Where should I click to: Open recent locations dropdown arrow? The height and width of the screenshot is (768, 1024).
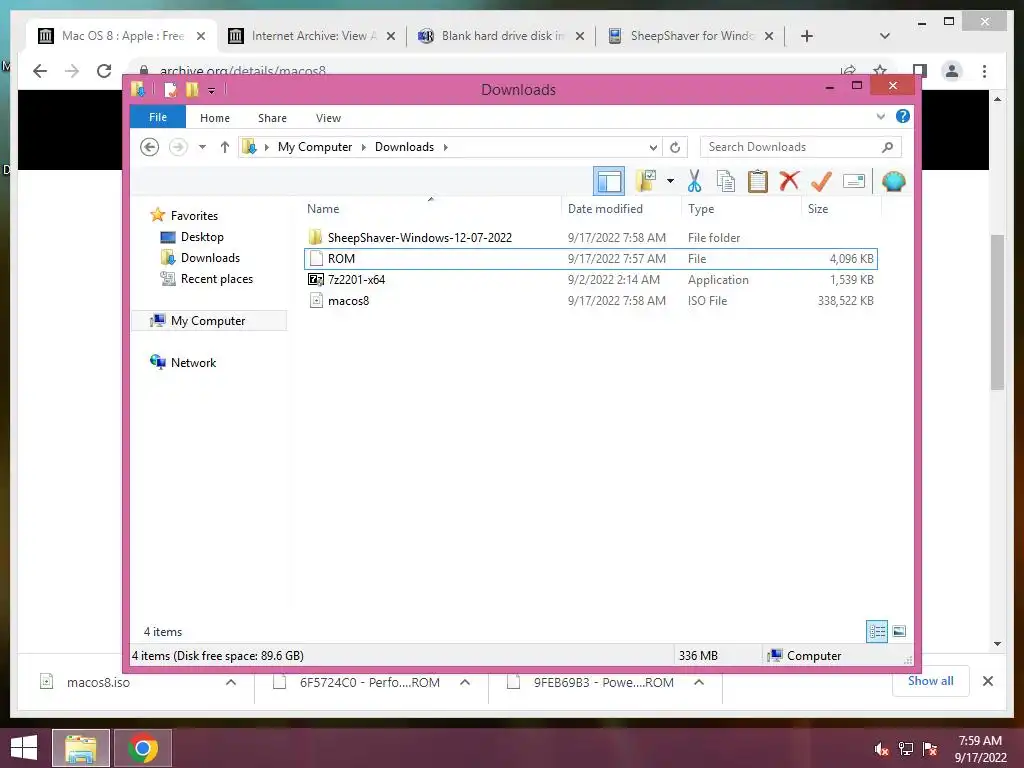(x=202, y=147)
